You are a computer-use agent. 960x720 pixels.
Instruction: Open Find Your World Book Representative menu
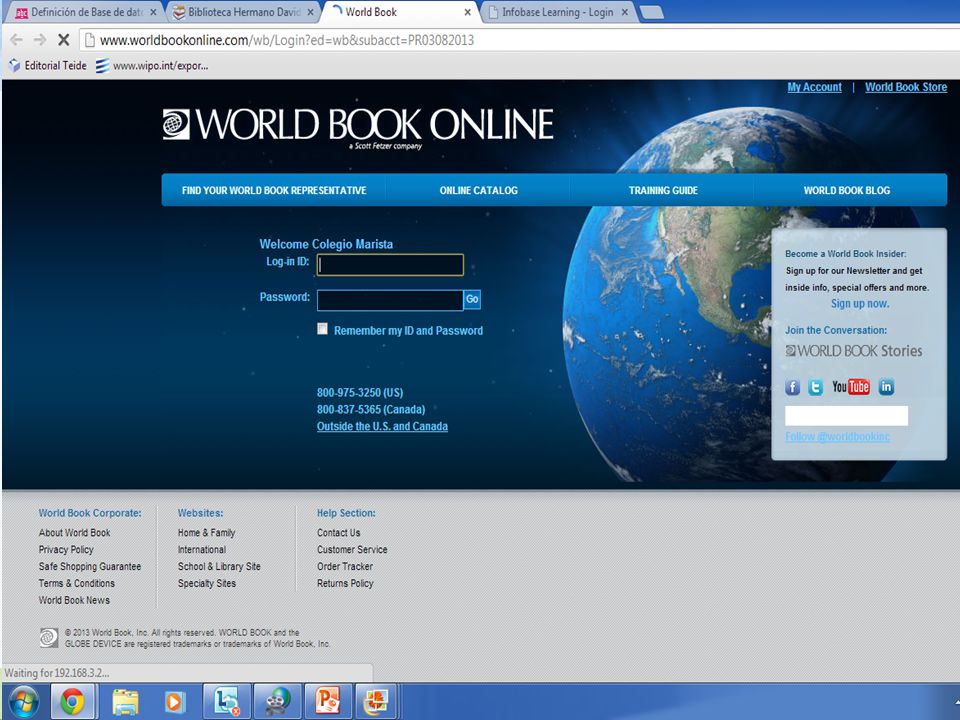coord(274,190)
